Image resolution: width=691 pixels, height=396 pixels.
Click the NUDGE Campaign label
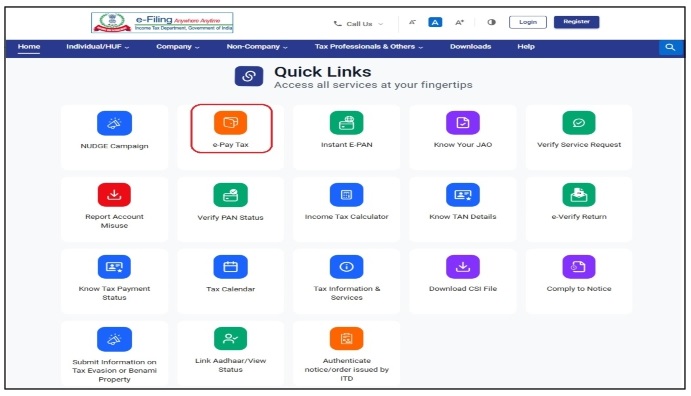[x=114, y=146]
